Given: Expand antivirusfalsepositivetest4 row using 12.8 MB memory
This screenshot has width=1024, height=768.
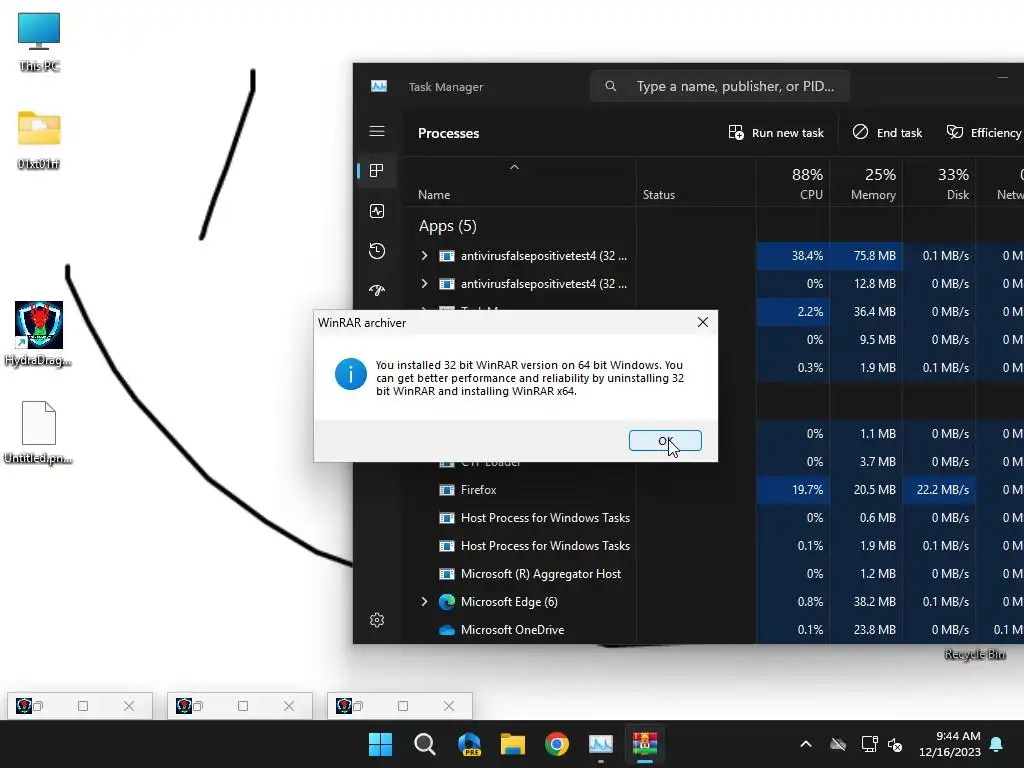Looking at the screenshot, I should [424, 283].
